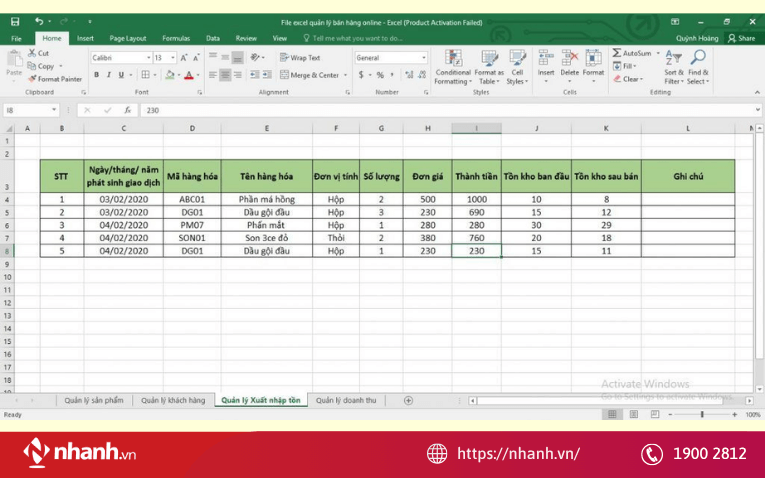Click the Undo arrow icon

[39, 21]
